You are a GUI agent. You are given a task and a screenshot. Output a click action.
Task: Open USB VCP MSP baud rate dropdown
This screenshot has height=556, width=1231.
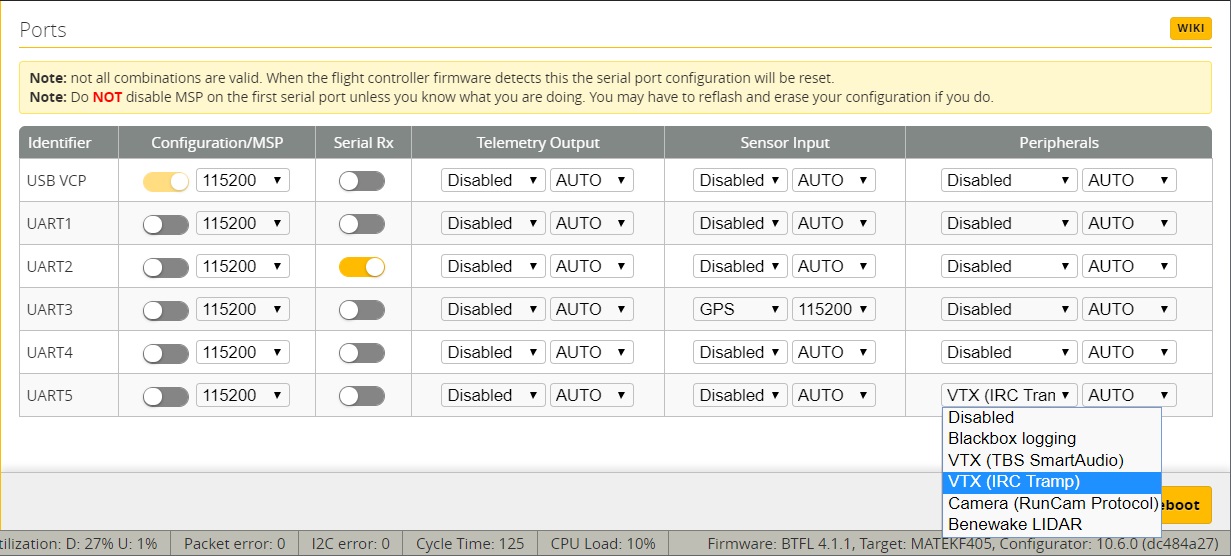click(243, 181)
